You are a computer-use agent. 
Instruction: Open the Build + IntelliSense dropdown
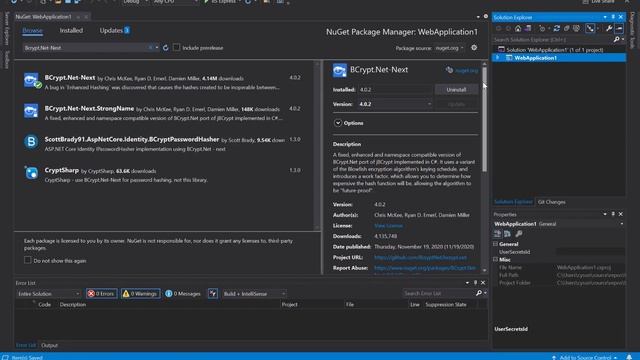tap(254, 293)
